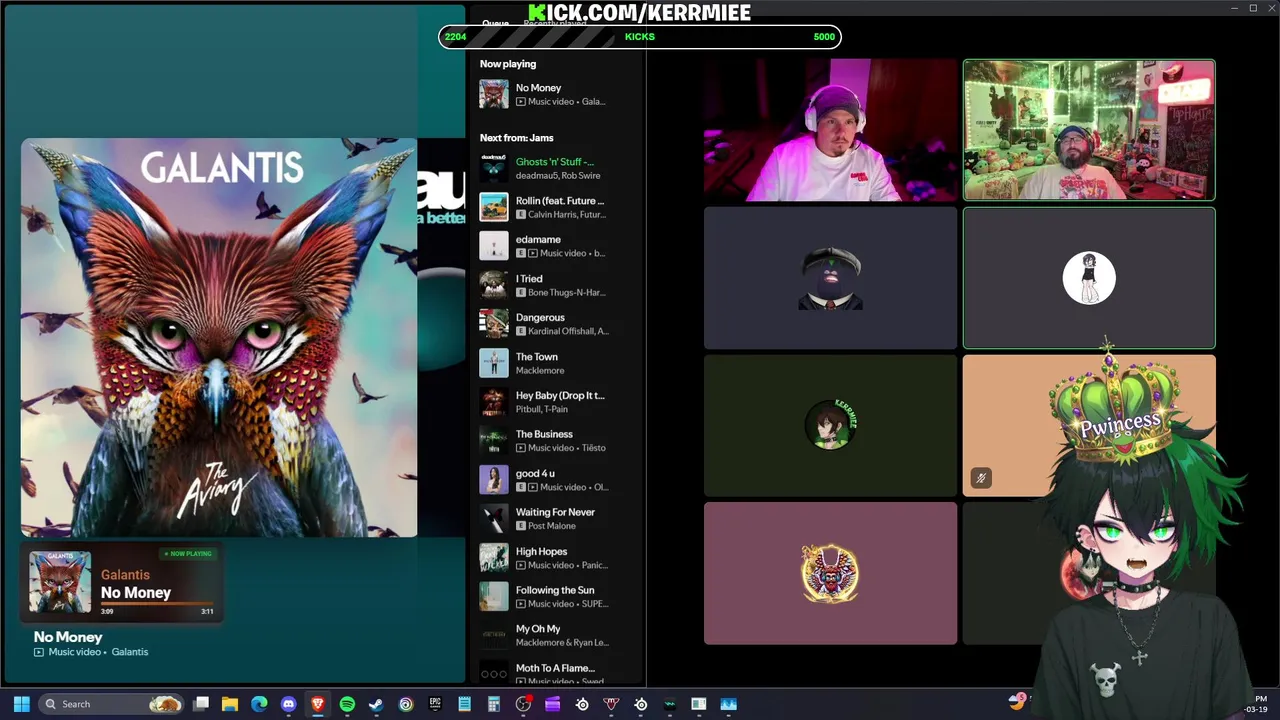Open Task View in the taskbar
The width and height of the screenshot is (1280, 720).
pyautogui.click(x=201, y=704)
